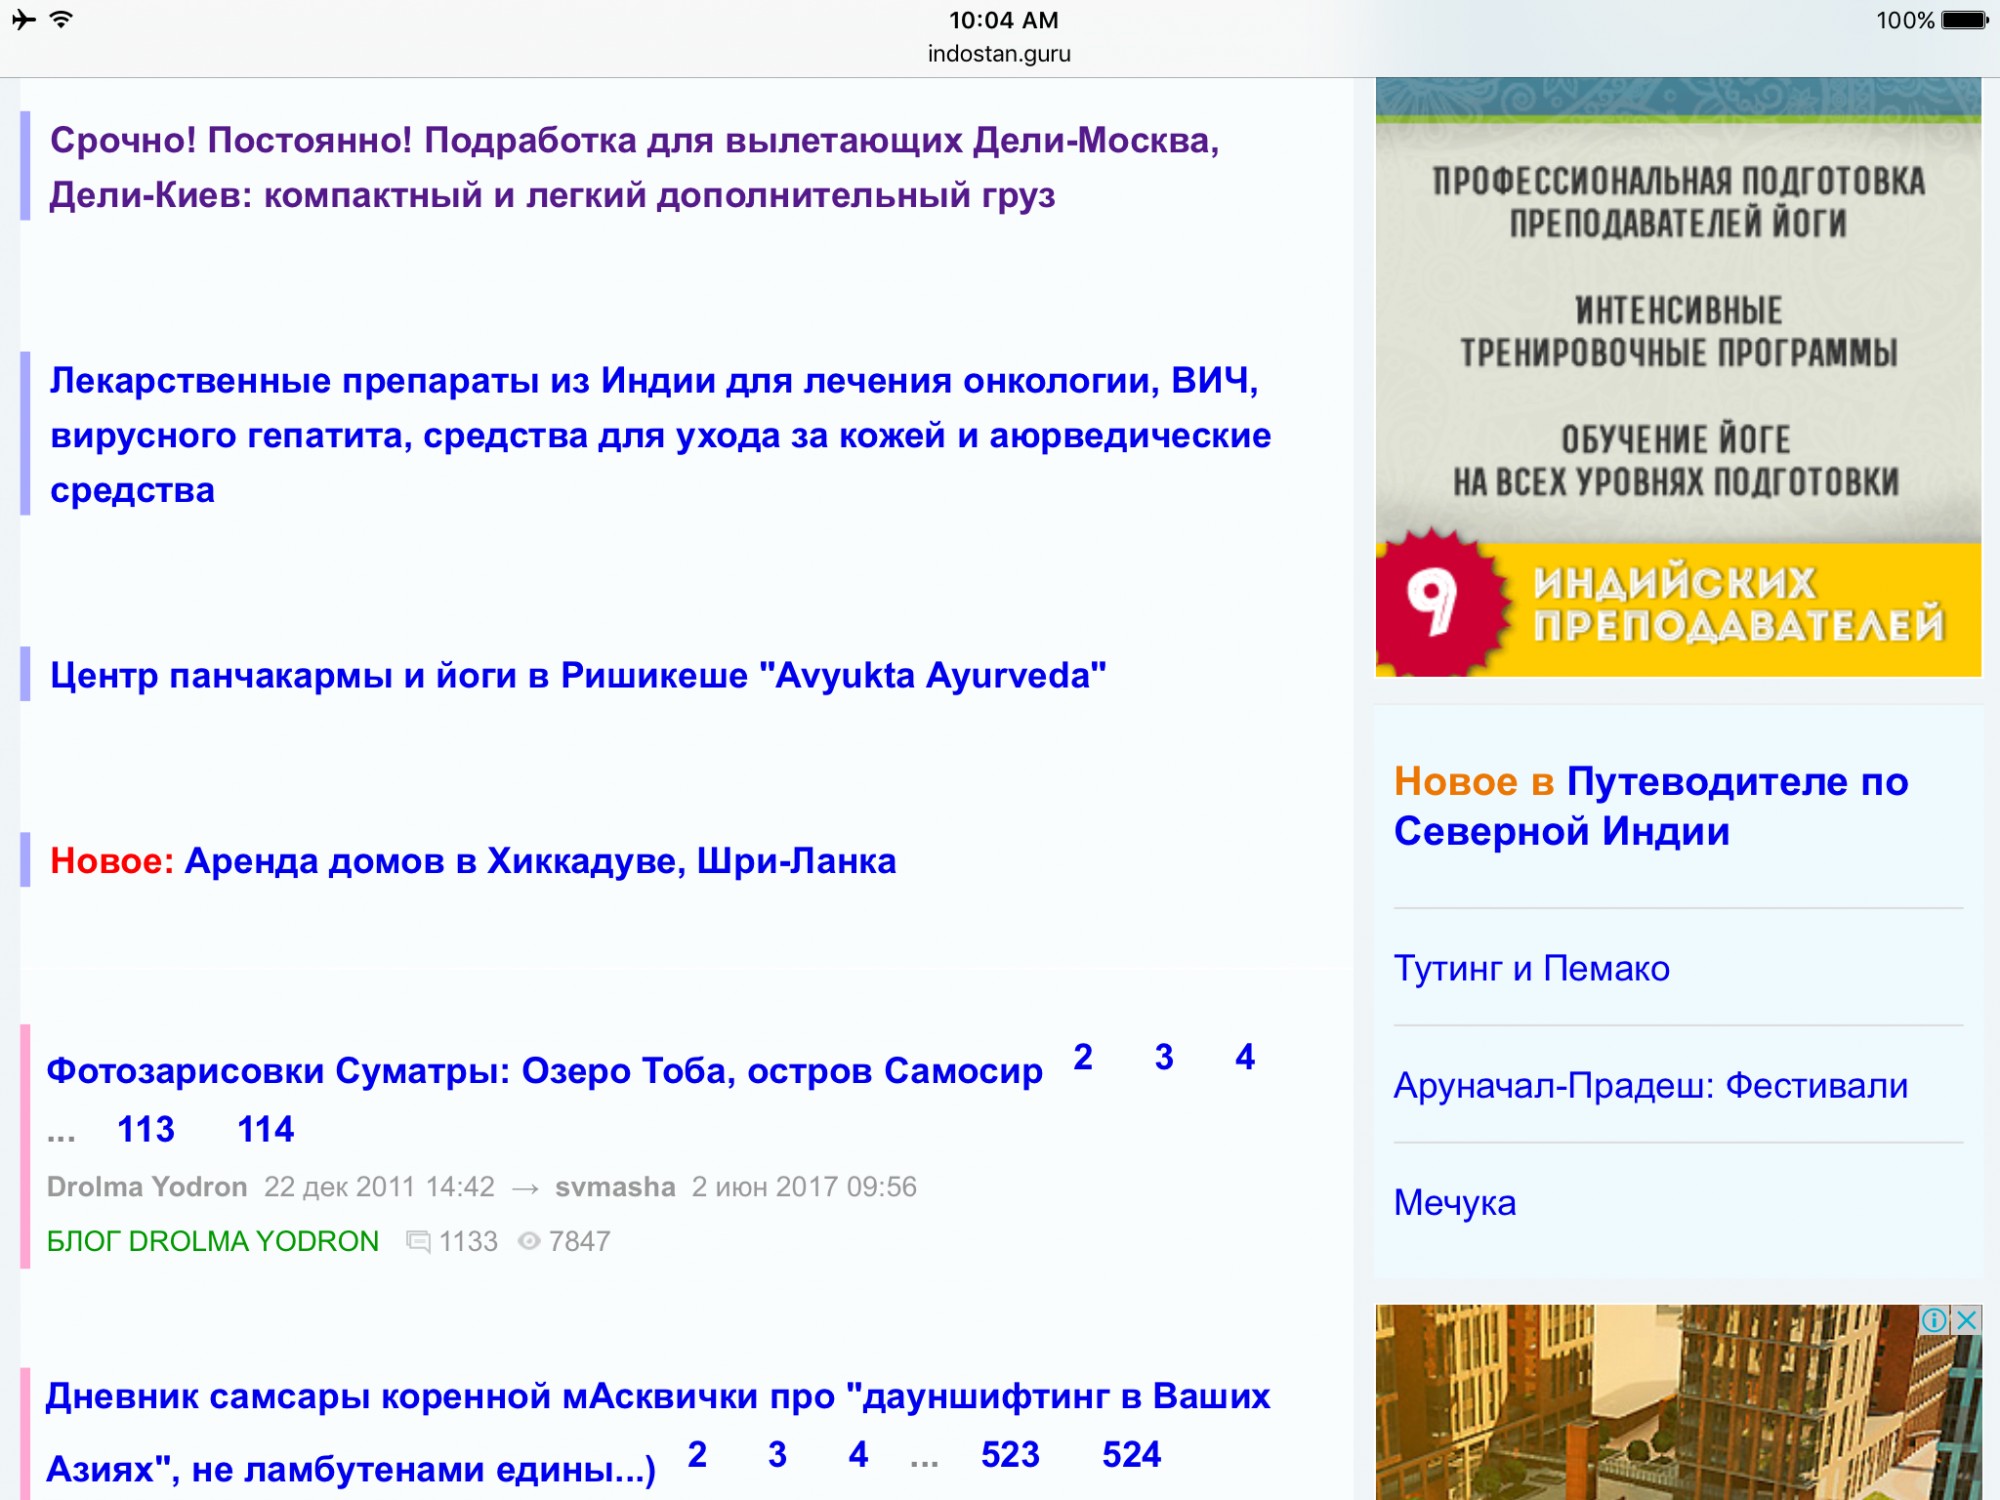
Task: Open svmasha user profile
Action: (615, 1187)
